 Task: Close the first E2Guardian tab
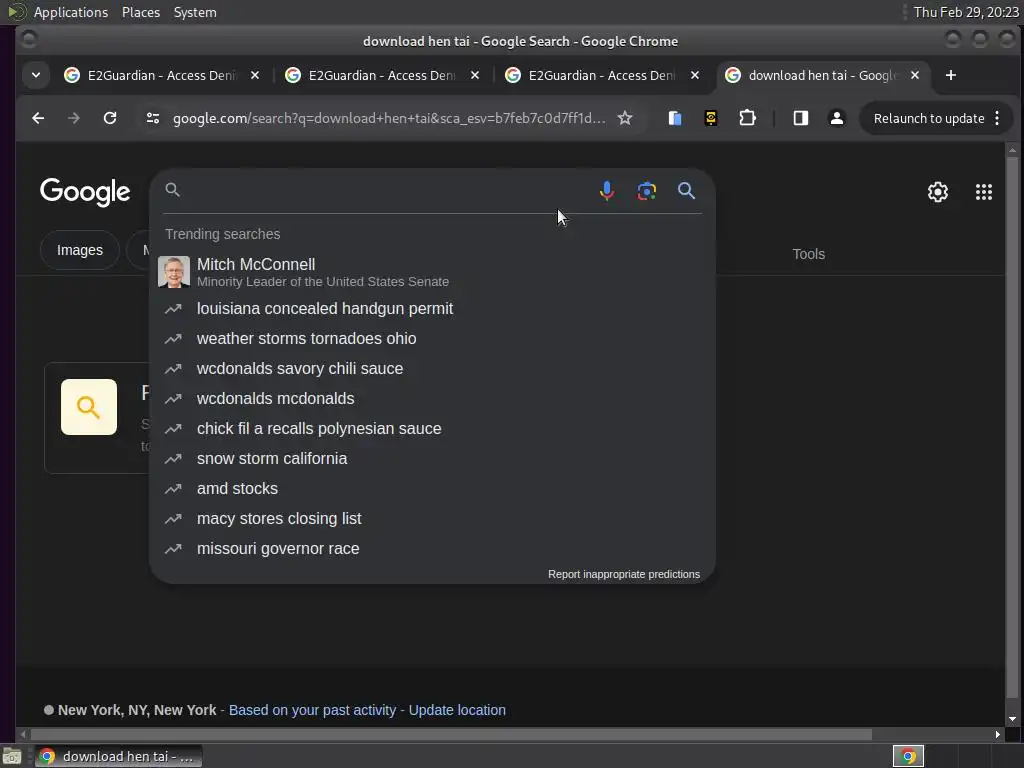pyautogui.click(x=255, y=75)
